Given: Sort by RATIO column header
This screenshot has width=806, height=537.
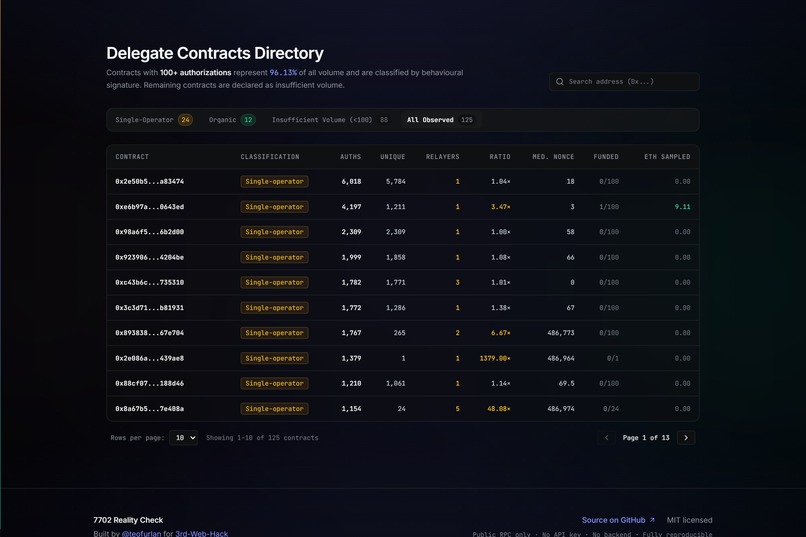Looking at the screenshot, I should (500, 157).
